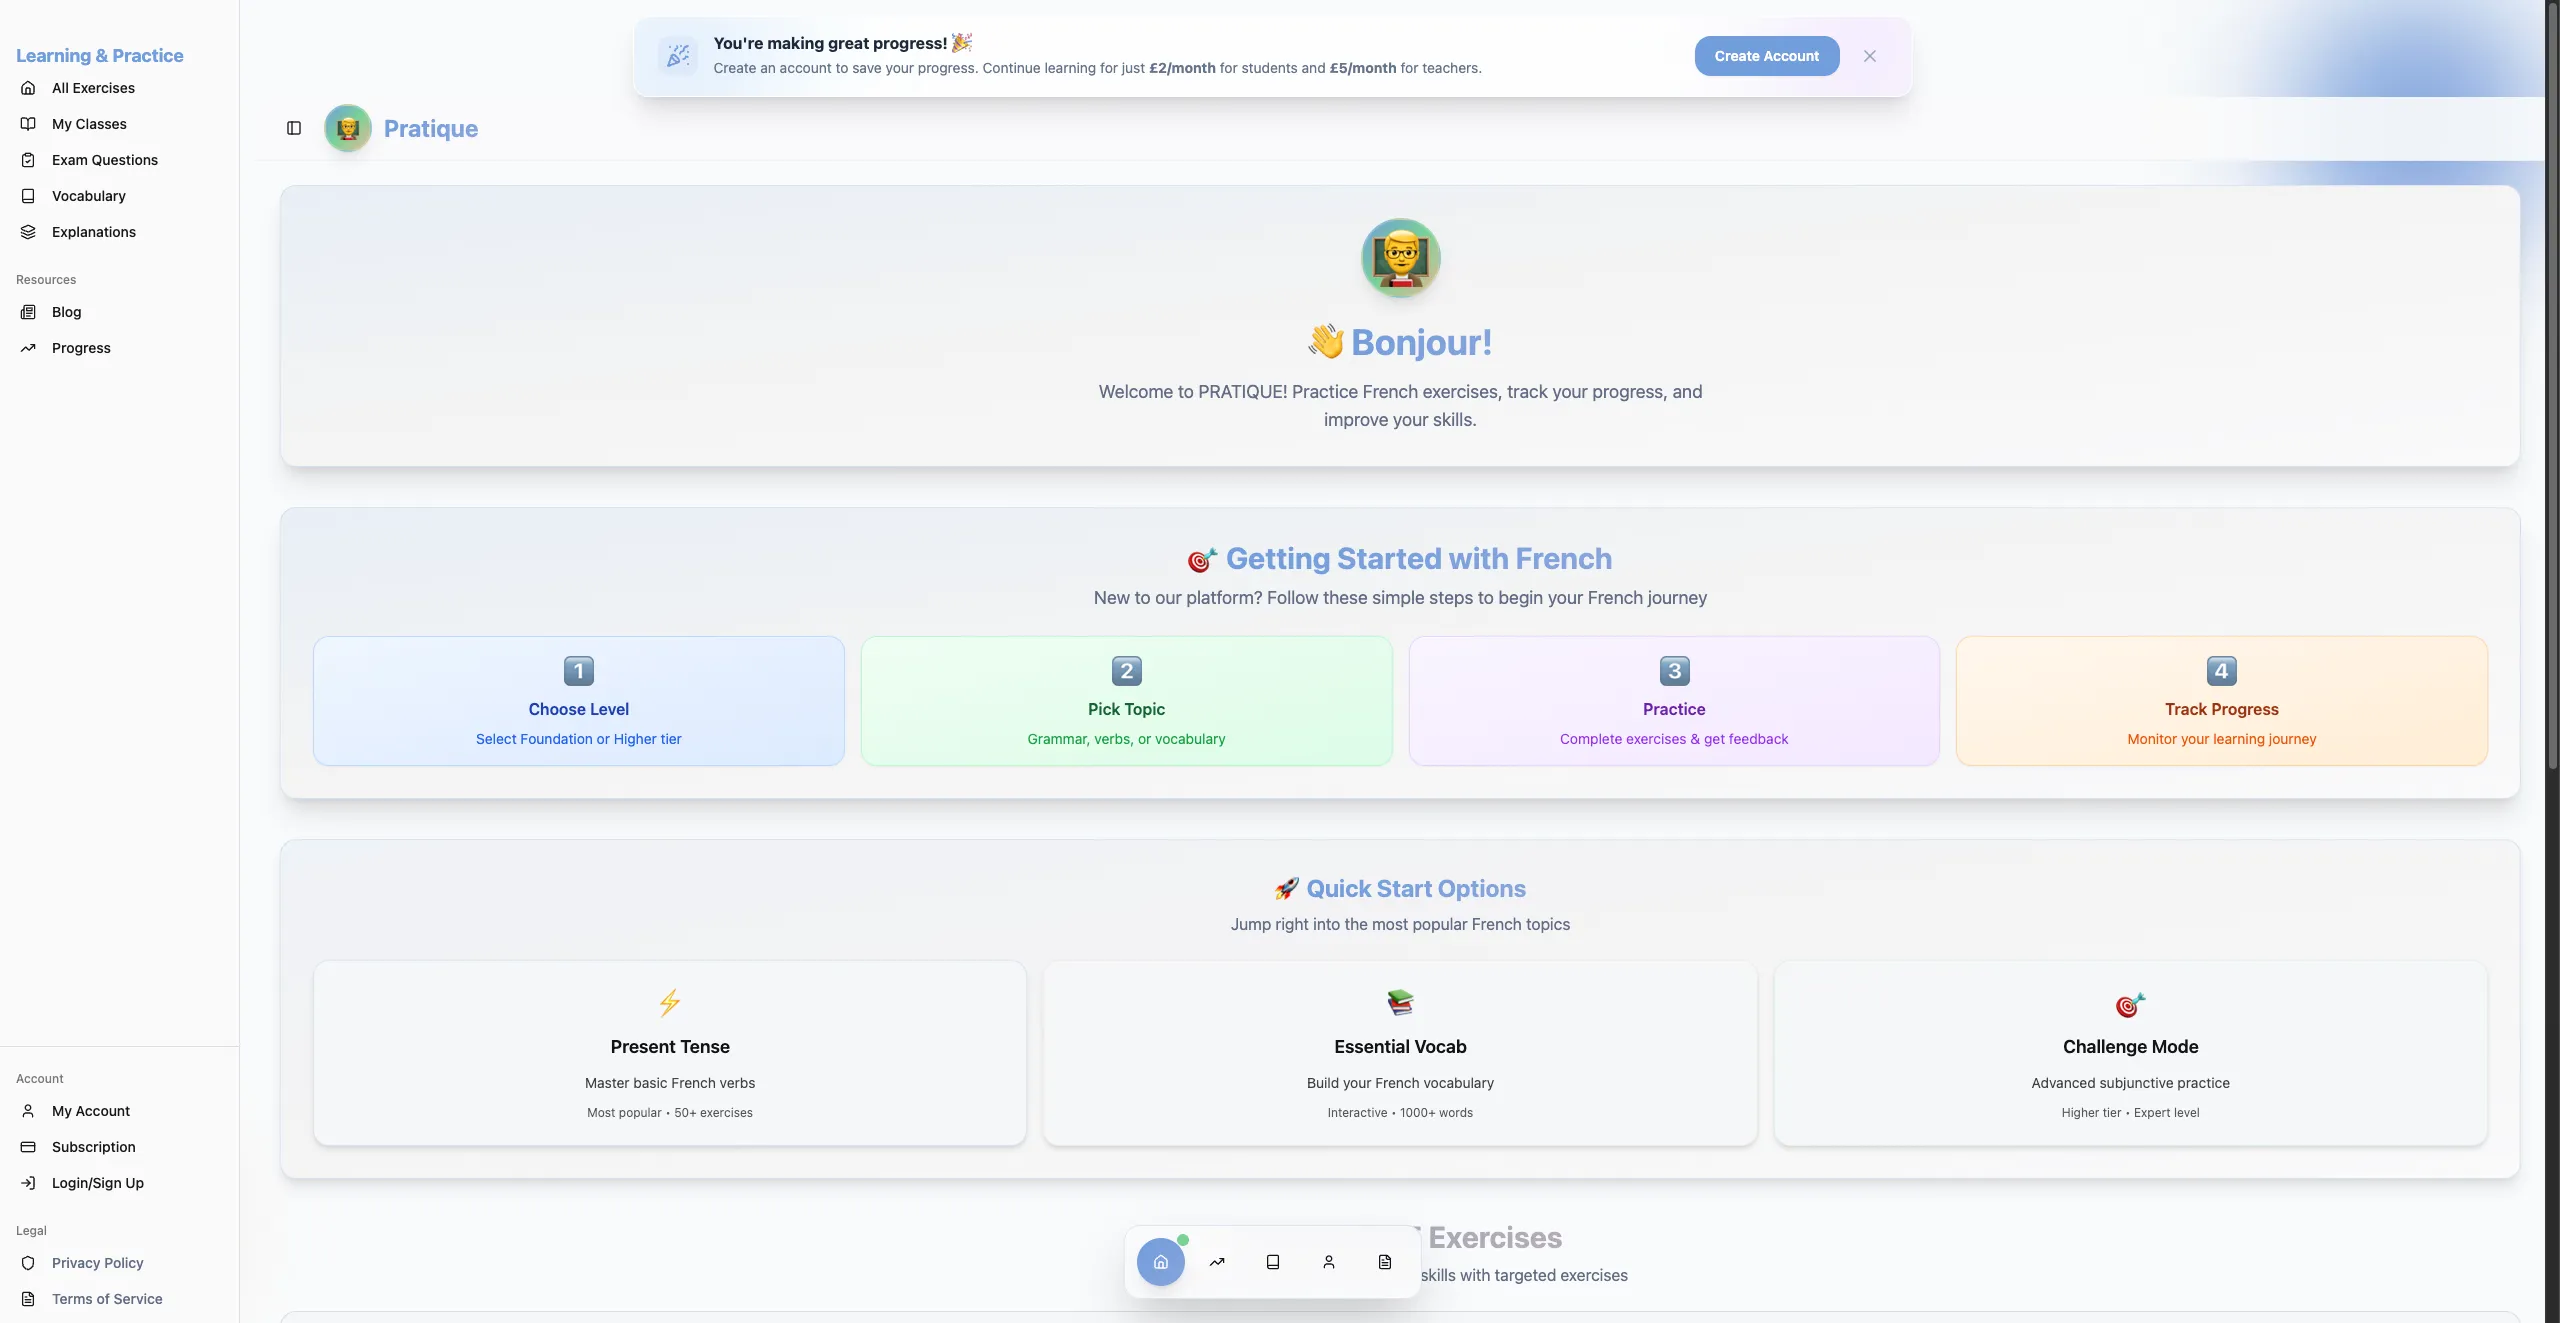Viewport: 2560px width, 1323px height.
Task: Go to My Classes in sidebar
Action: (89, 124)
